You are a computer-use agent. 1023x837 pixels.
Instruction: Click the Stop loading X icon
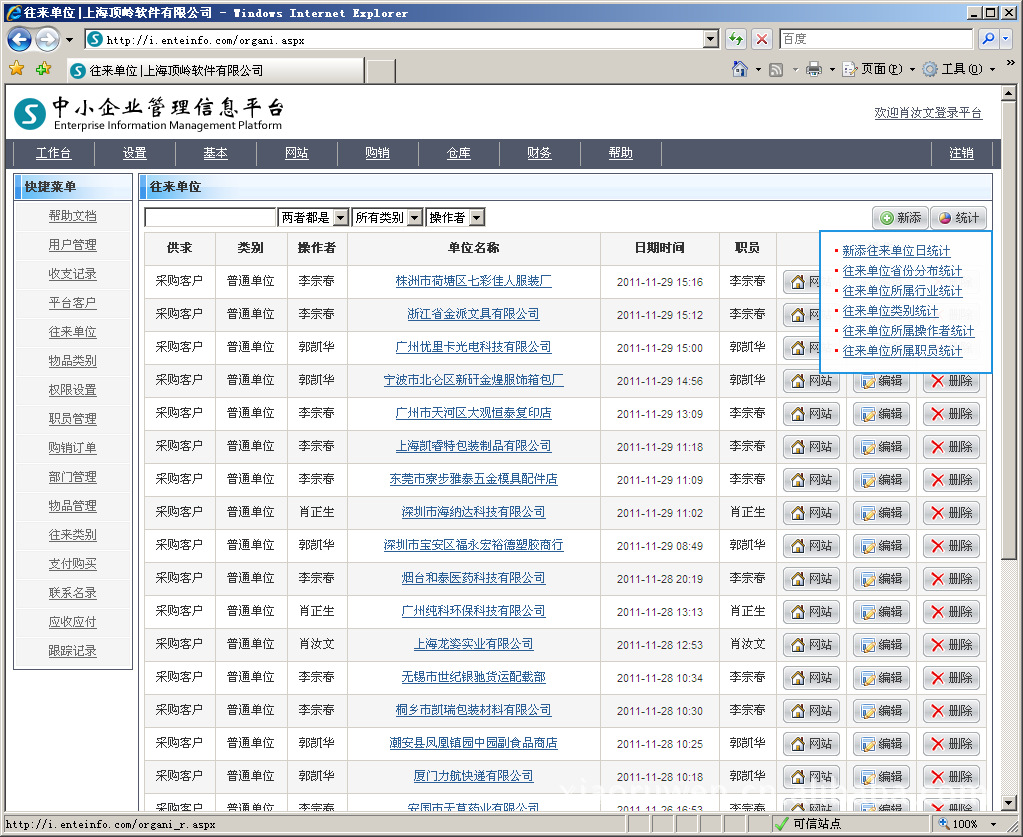tap(762, 39)
